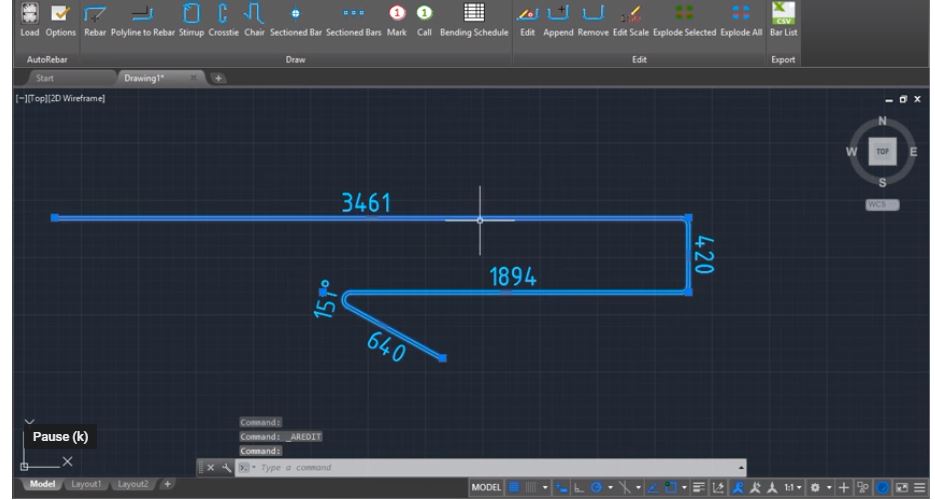Export the Bar List CSV
935x500 pixels.
point(783,19)
